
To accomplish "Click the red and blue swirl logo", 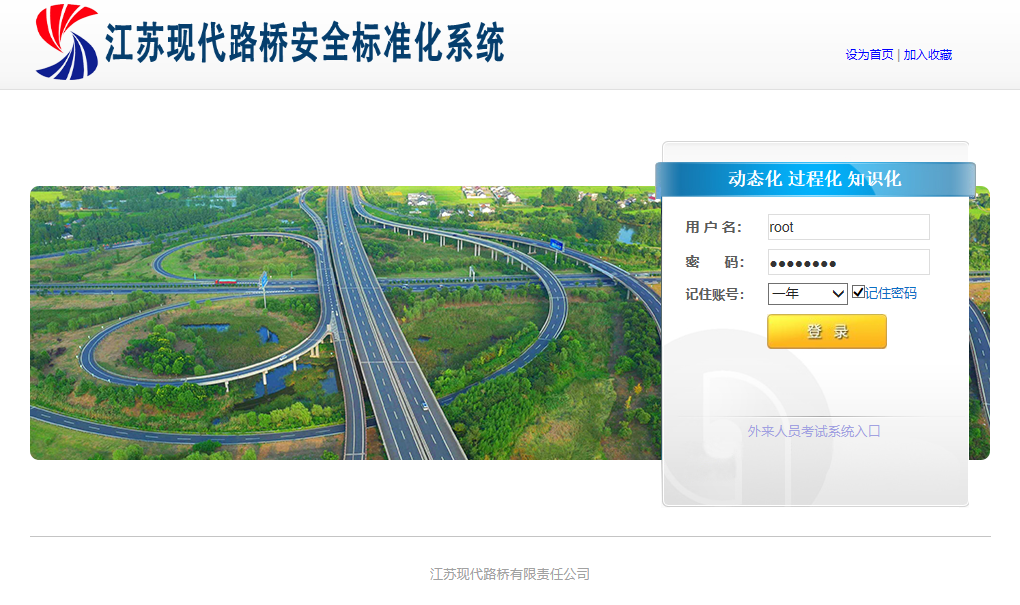I will 67,42.
